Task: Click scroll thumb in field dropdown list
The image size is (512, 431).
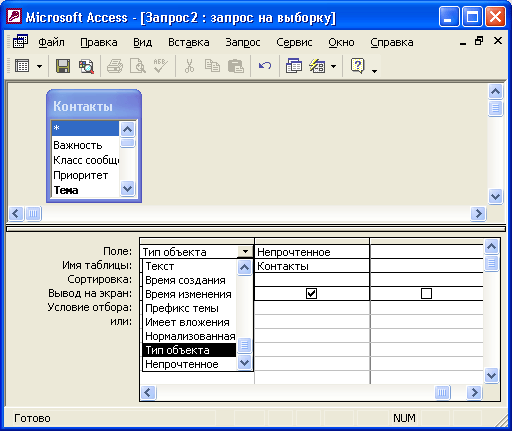Action: [x=244, y=345]
